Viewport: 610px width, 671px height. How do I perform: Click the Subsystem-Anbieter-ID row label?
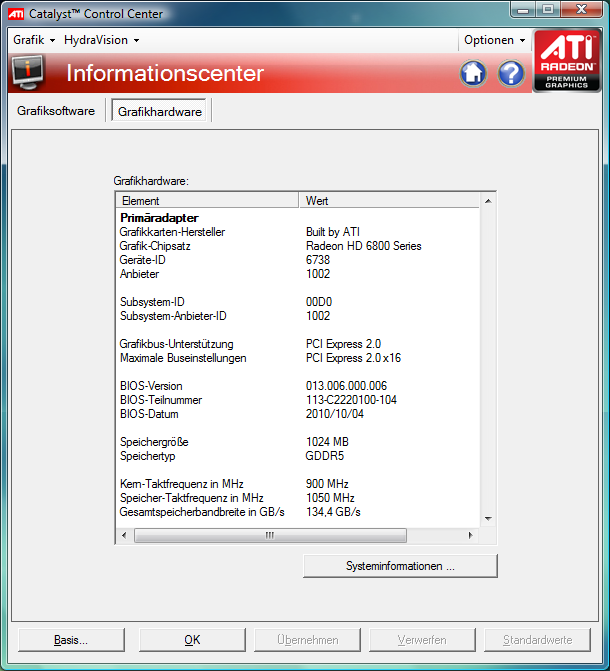point(173,316)
